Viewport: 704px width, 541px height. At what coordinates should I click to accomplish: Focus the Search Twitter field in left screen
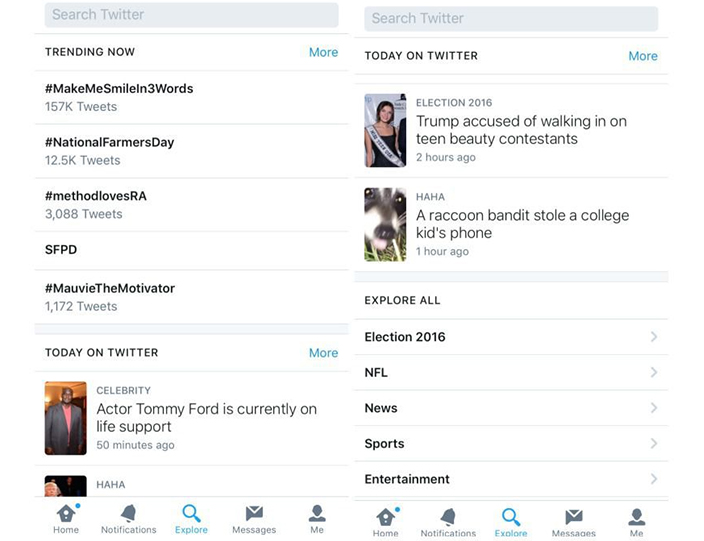click(x=192, y=15)
